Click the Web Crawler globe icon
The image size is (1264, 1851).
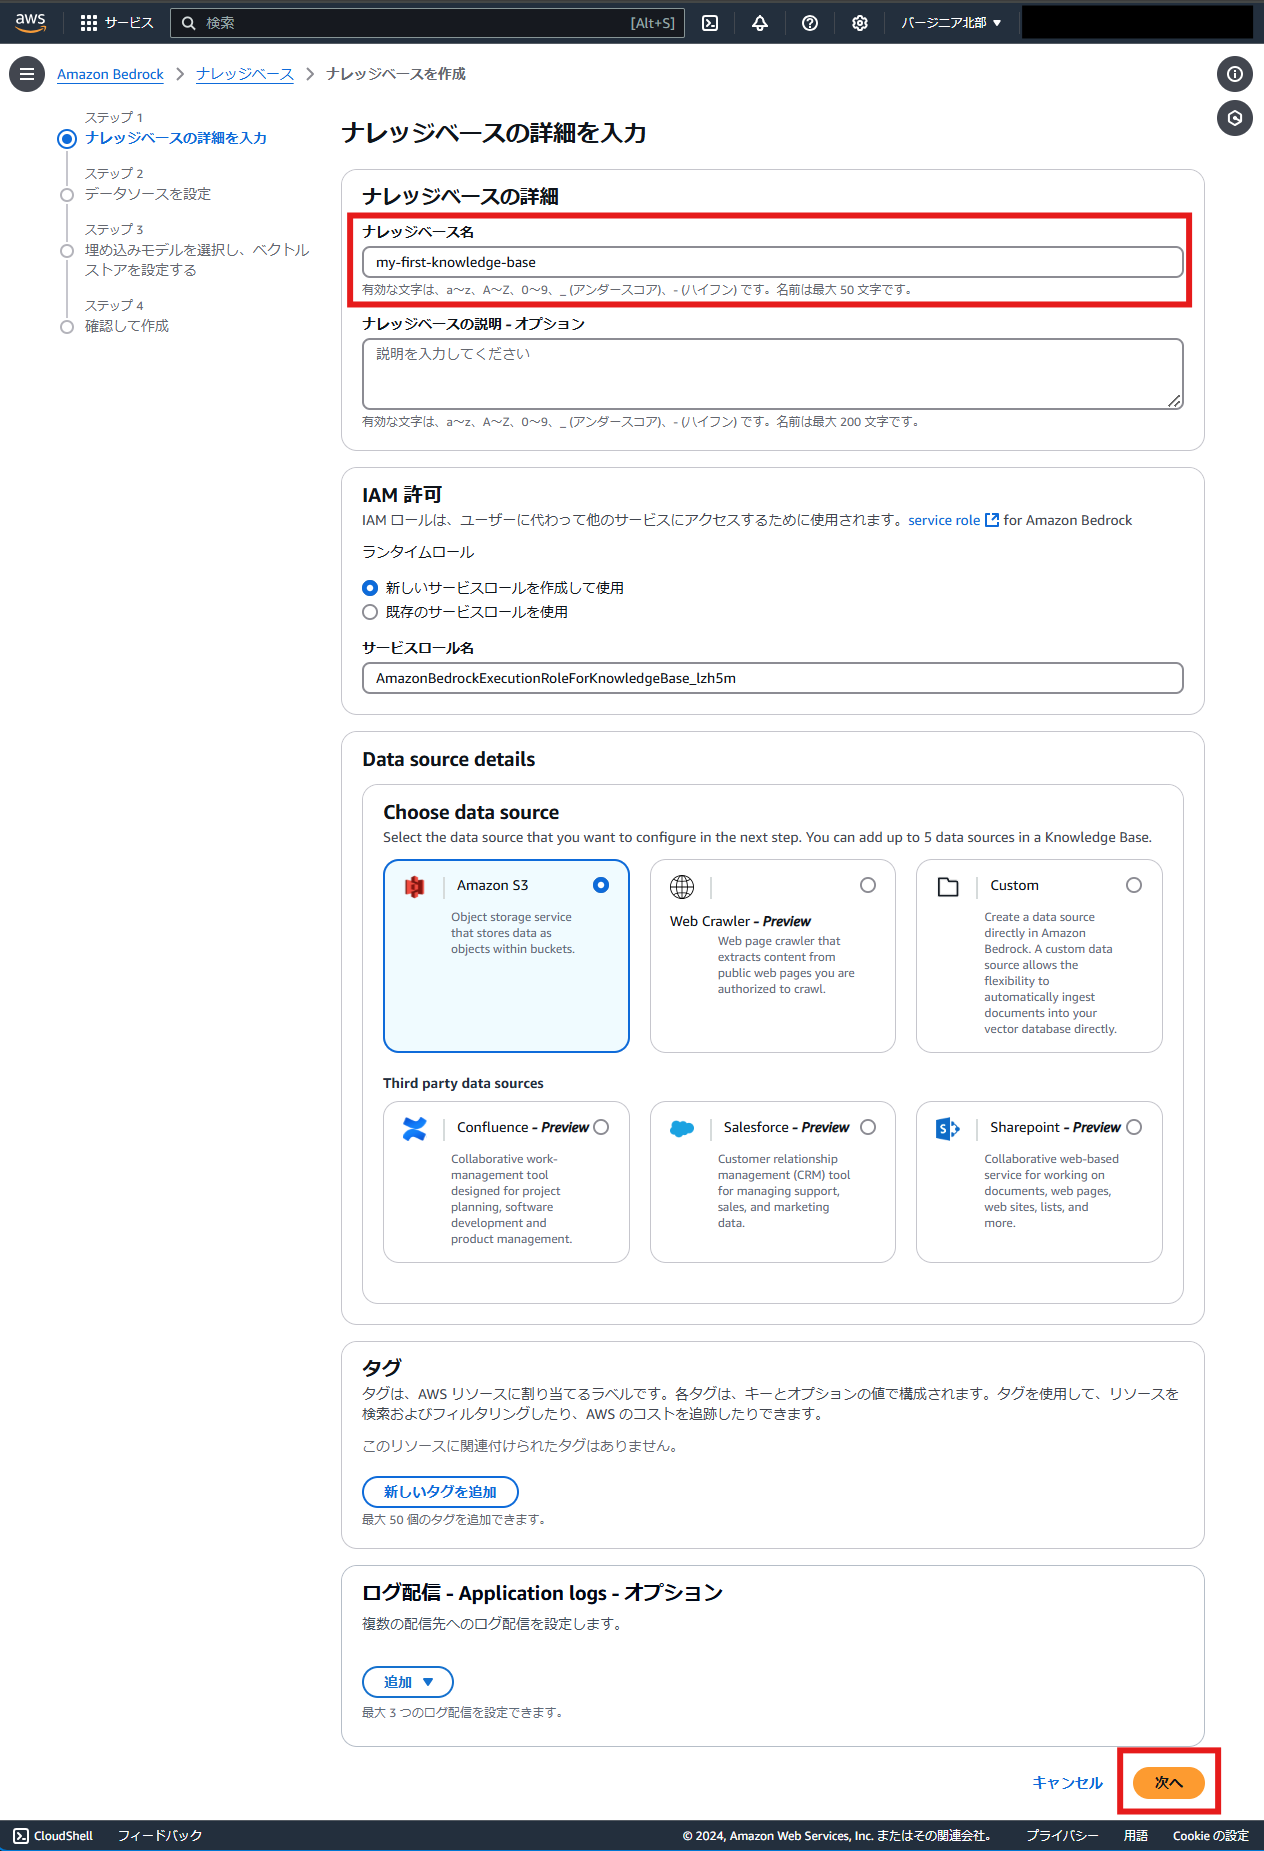click(x=682, y=887)
